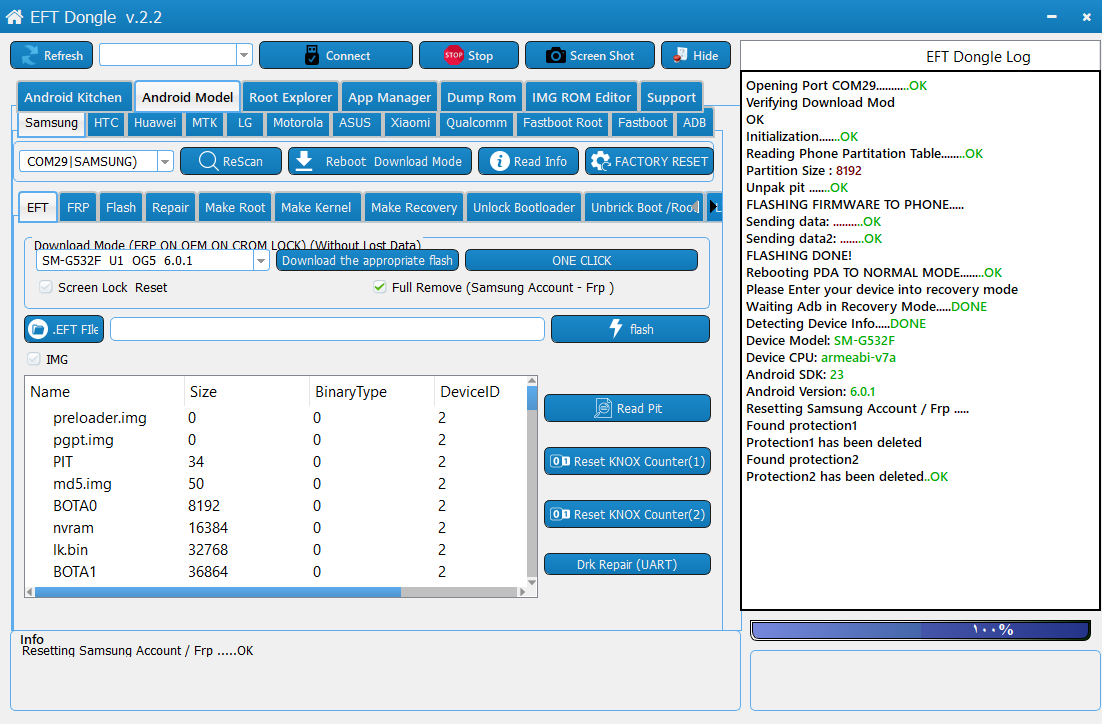Switch to the FRP sub-tab

coord(78,207)
